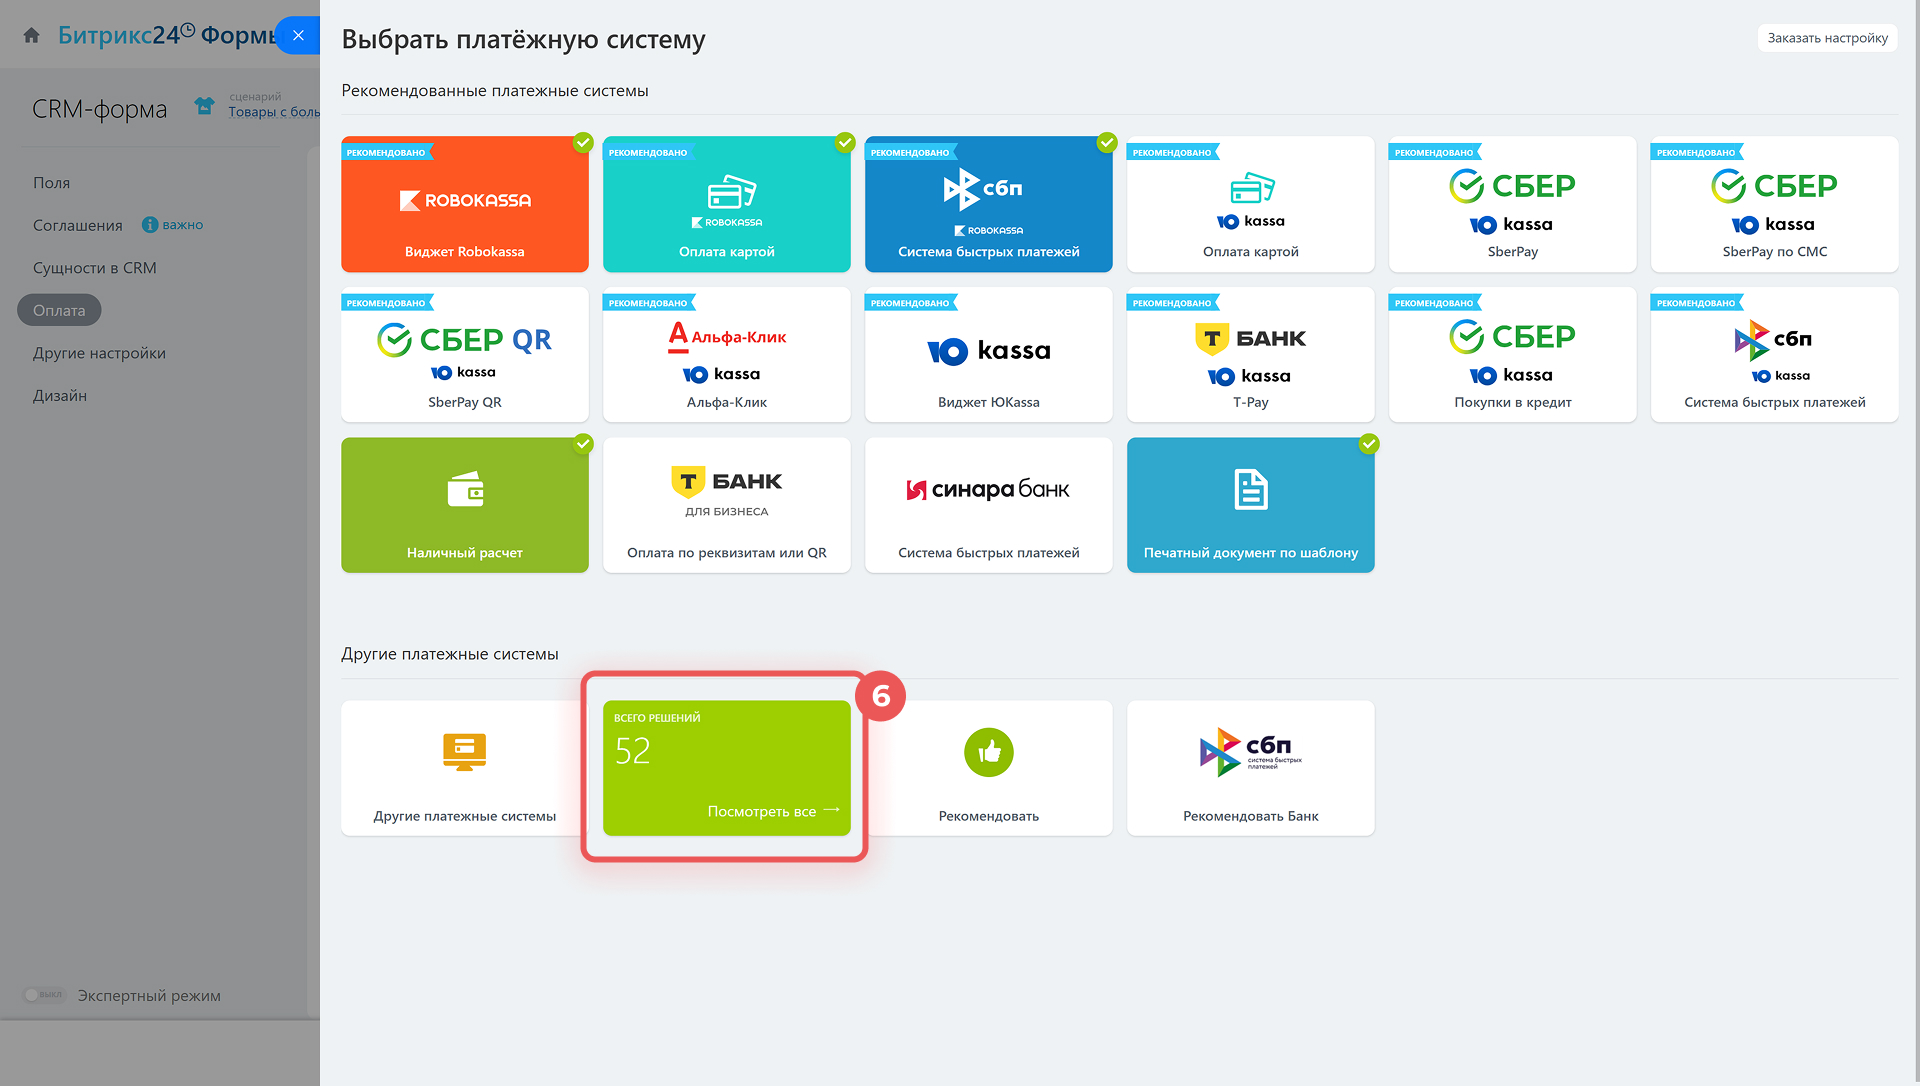Select the 'SberPay по СМС' tile

click(x=1774, y=204)
